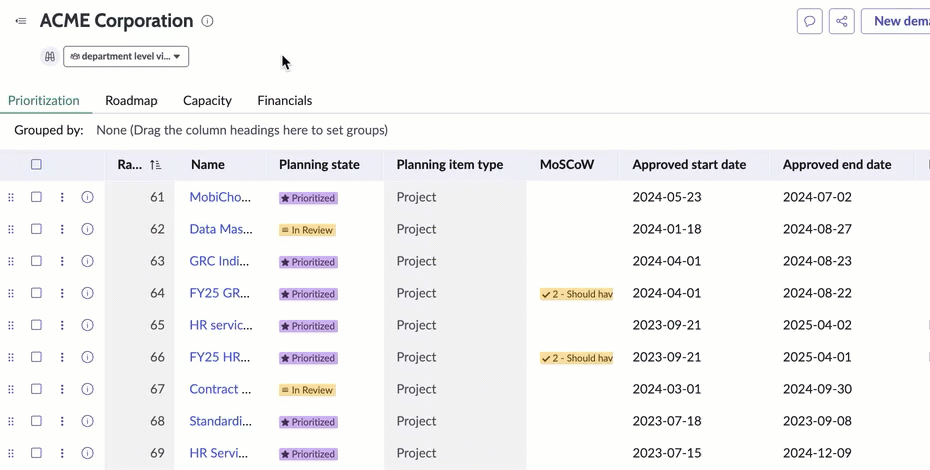
Task: Click the share icon button
Action: pos(842,21)
